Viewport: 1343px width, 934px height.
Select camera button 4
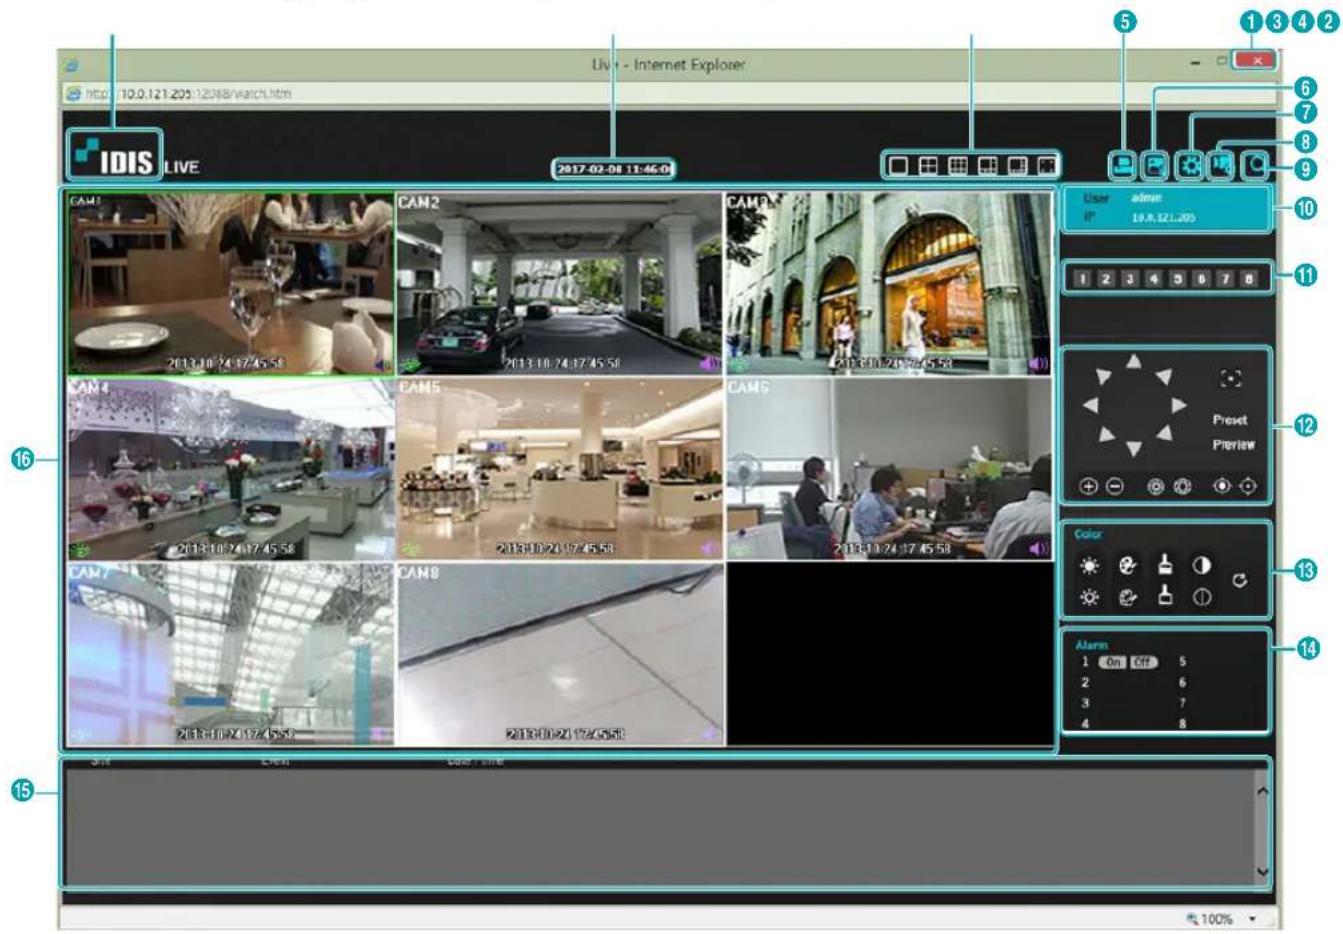click(1154, 279)
